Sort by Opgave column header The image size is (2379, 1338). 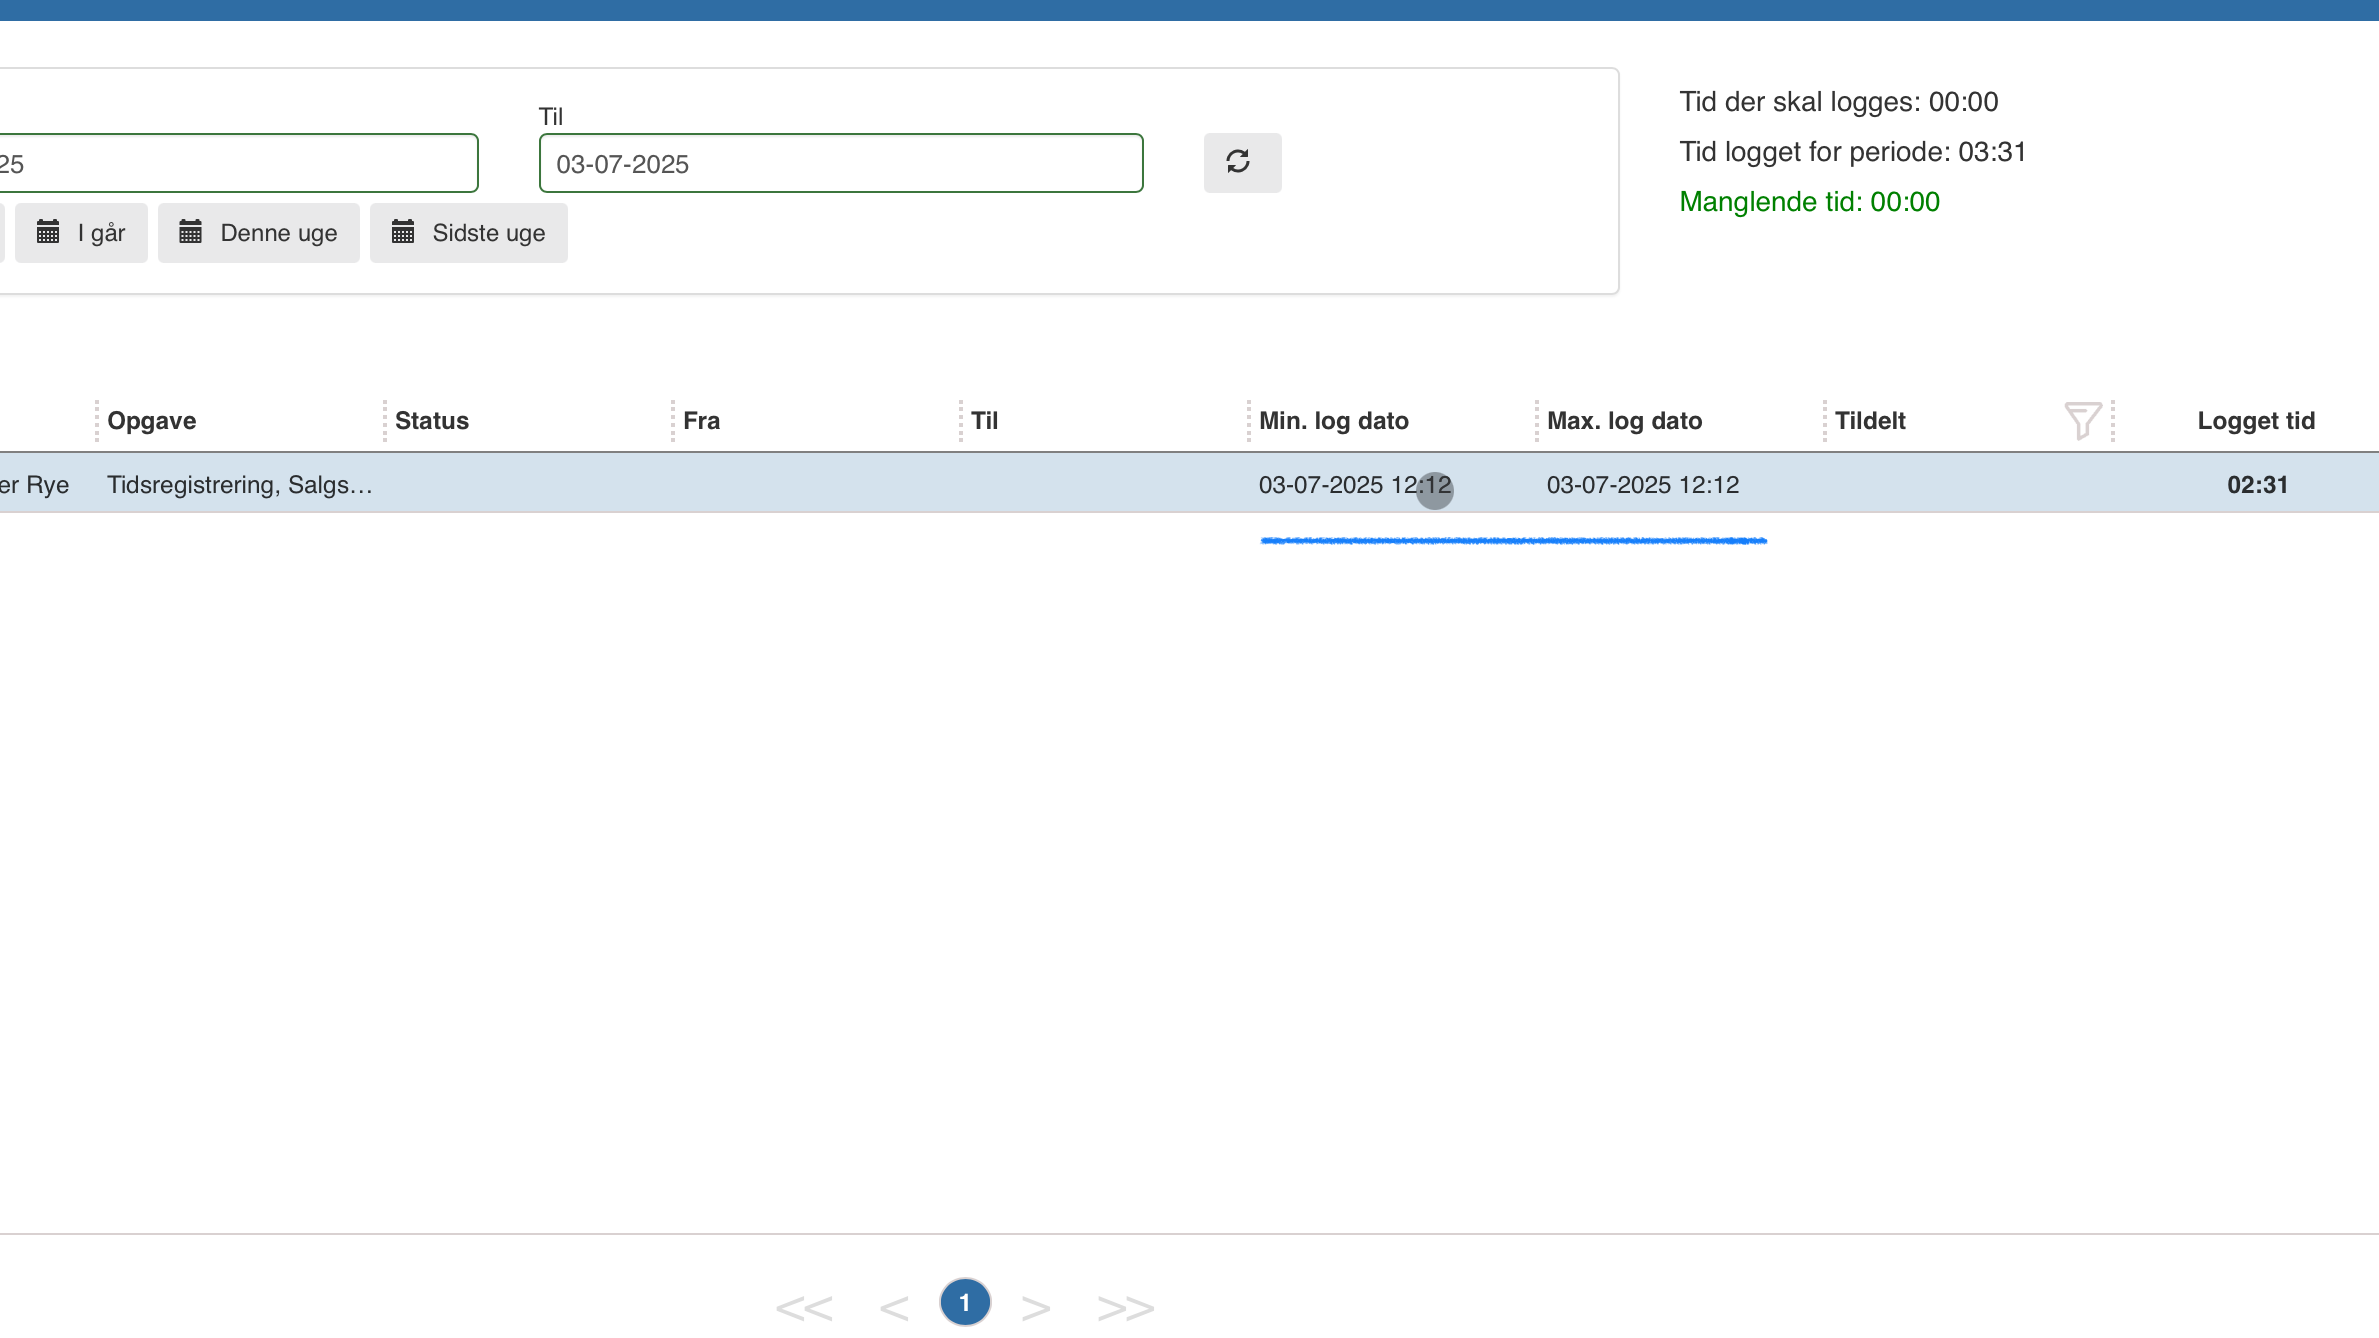[152, 421]
